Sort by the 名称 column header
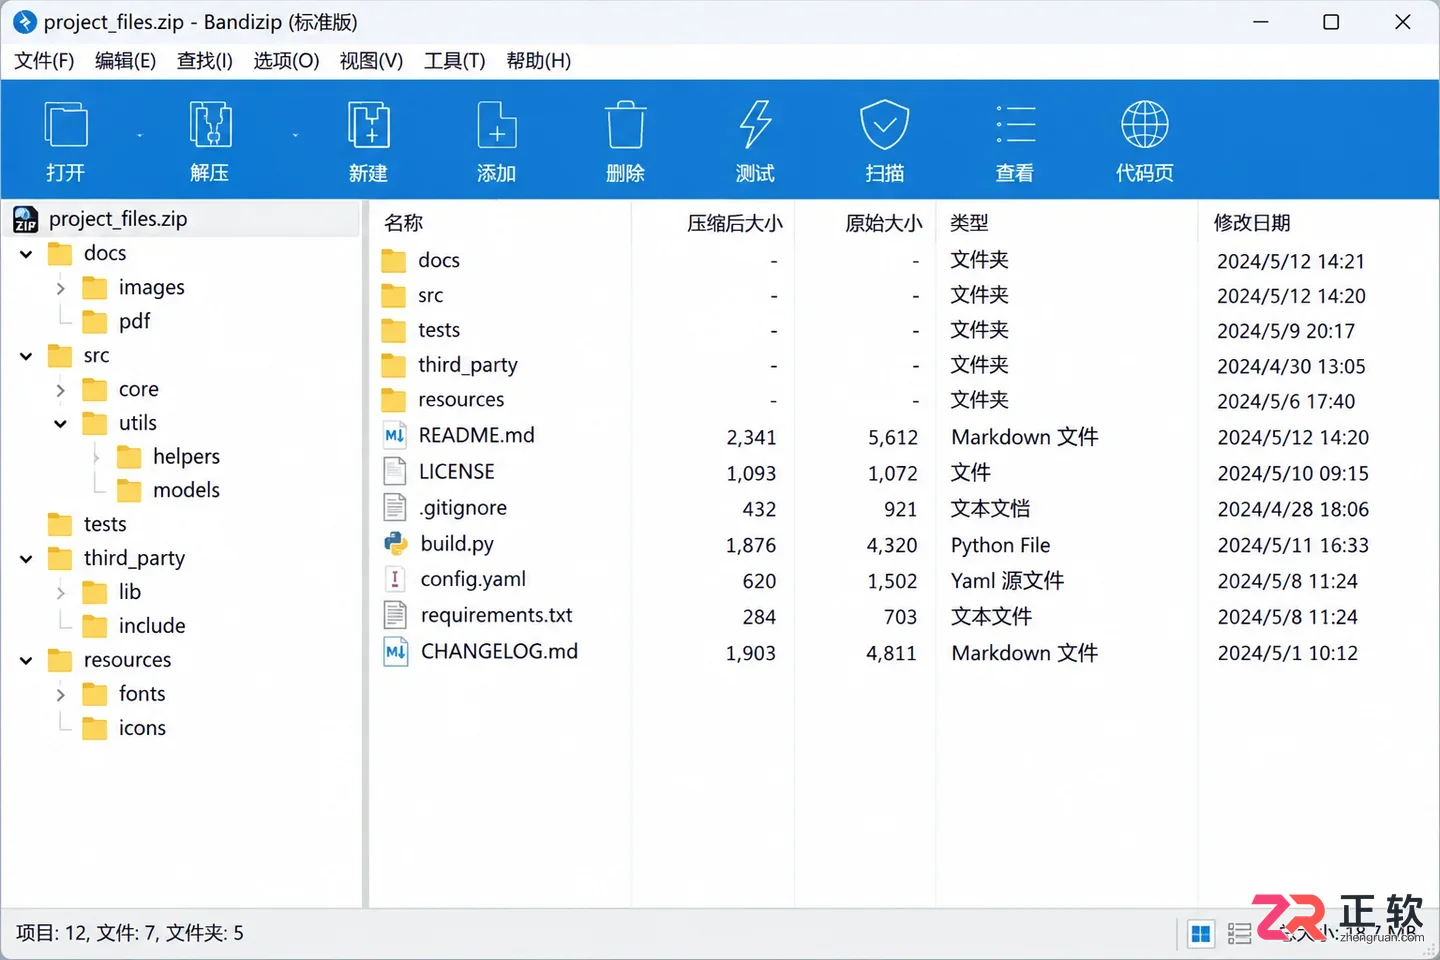 (404, 223)
